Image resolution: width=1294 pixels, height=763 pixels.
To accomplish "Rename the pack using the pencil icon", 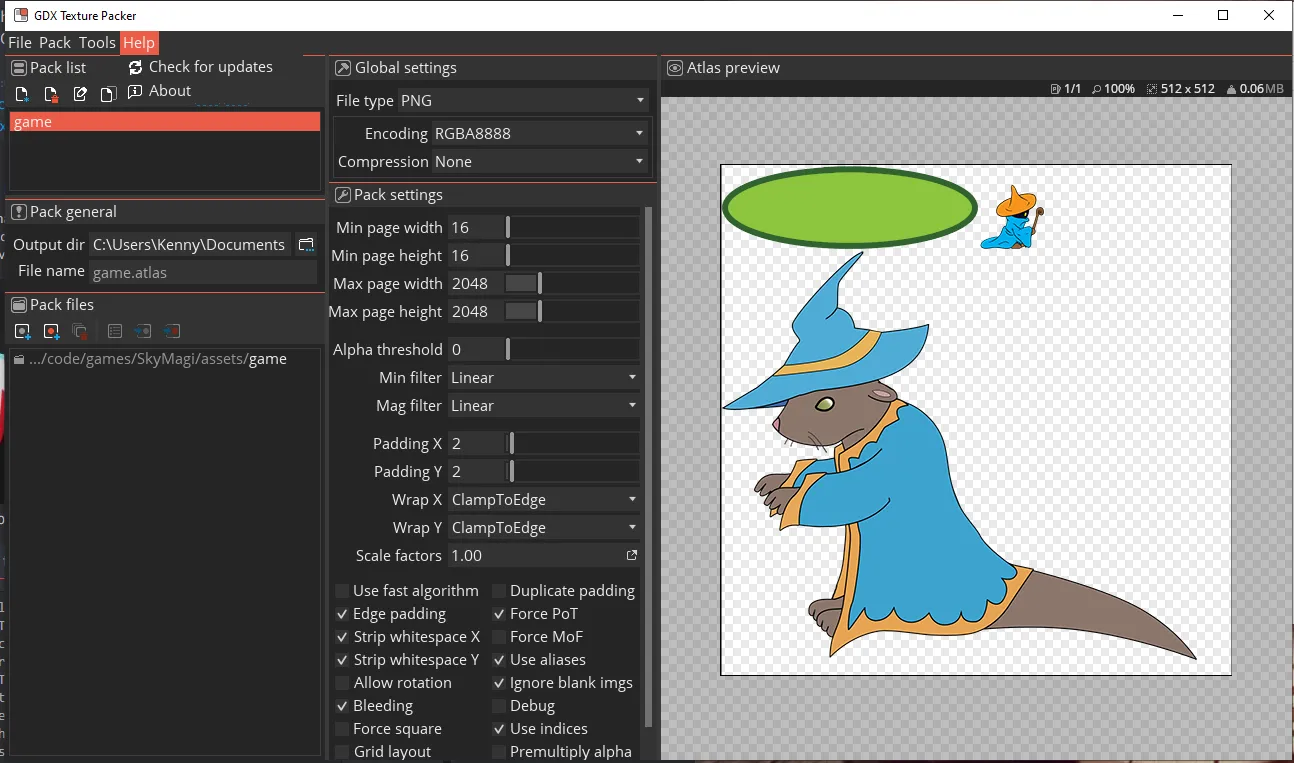I will (x=80, y=94).
